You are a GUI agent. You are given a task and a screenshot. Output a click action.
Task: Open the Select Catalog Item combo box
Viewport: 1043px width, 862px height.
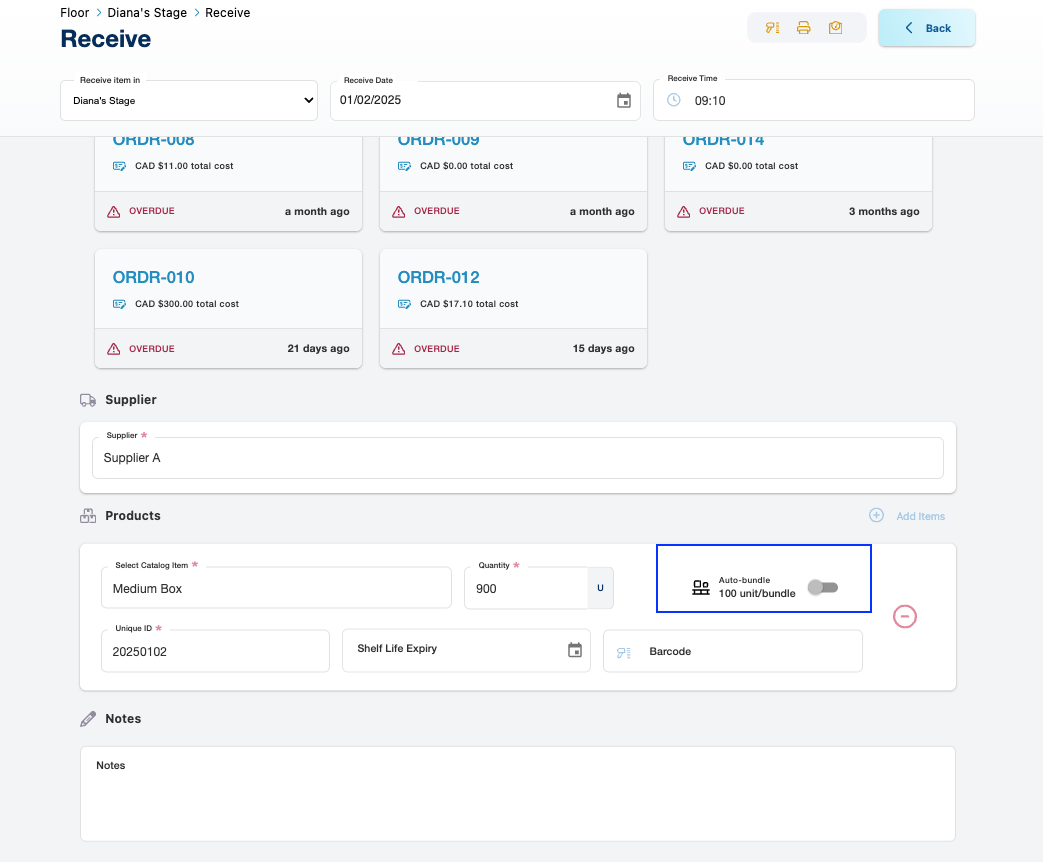coord(276,589)
